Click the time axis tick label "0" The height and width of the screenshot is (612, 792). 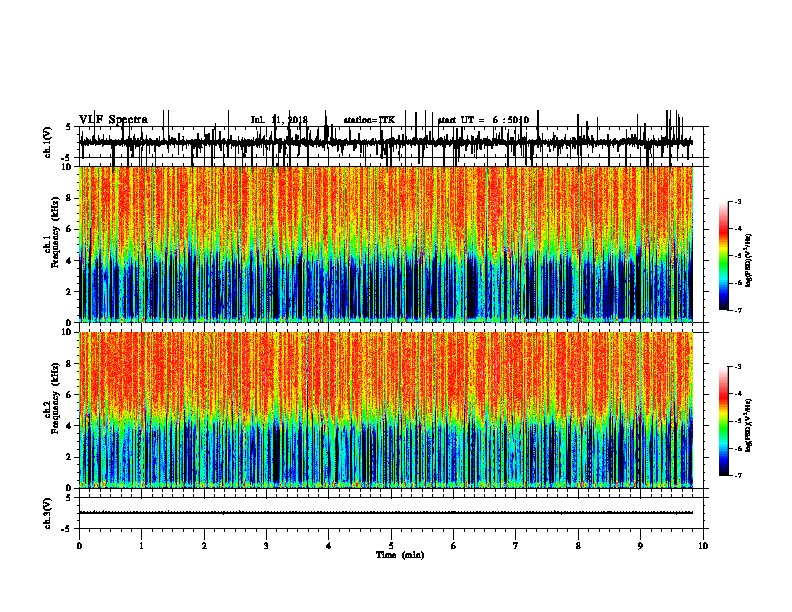(x=79, y=546)
